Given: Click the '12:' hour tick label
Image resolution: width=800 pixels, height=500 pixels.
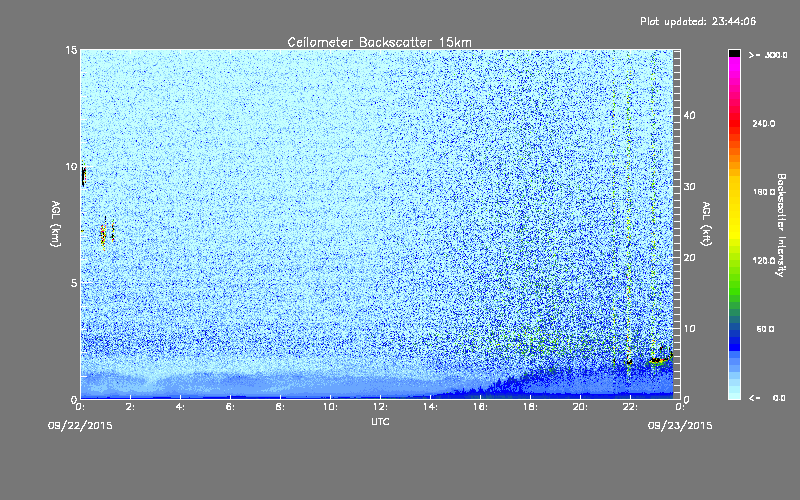Looking at the screenshot, I should (x=381, y=407).
